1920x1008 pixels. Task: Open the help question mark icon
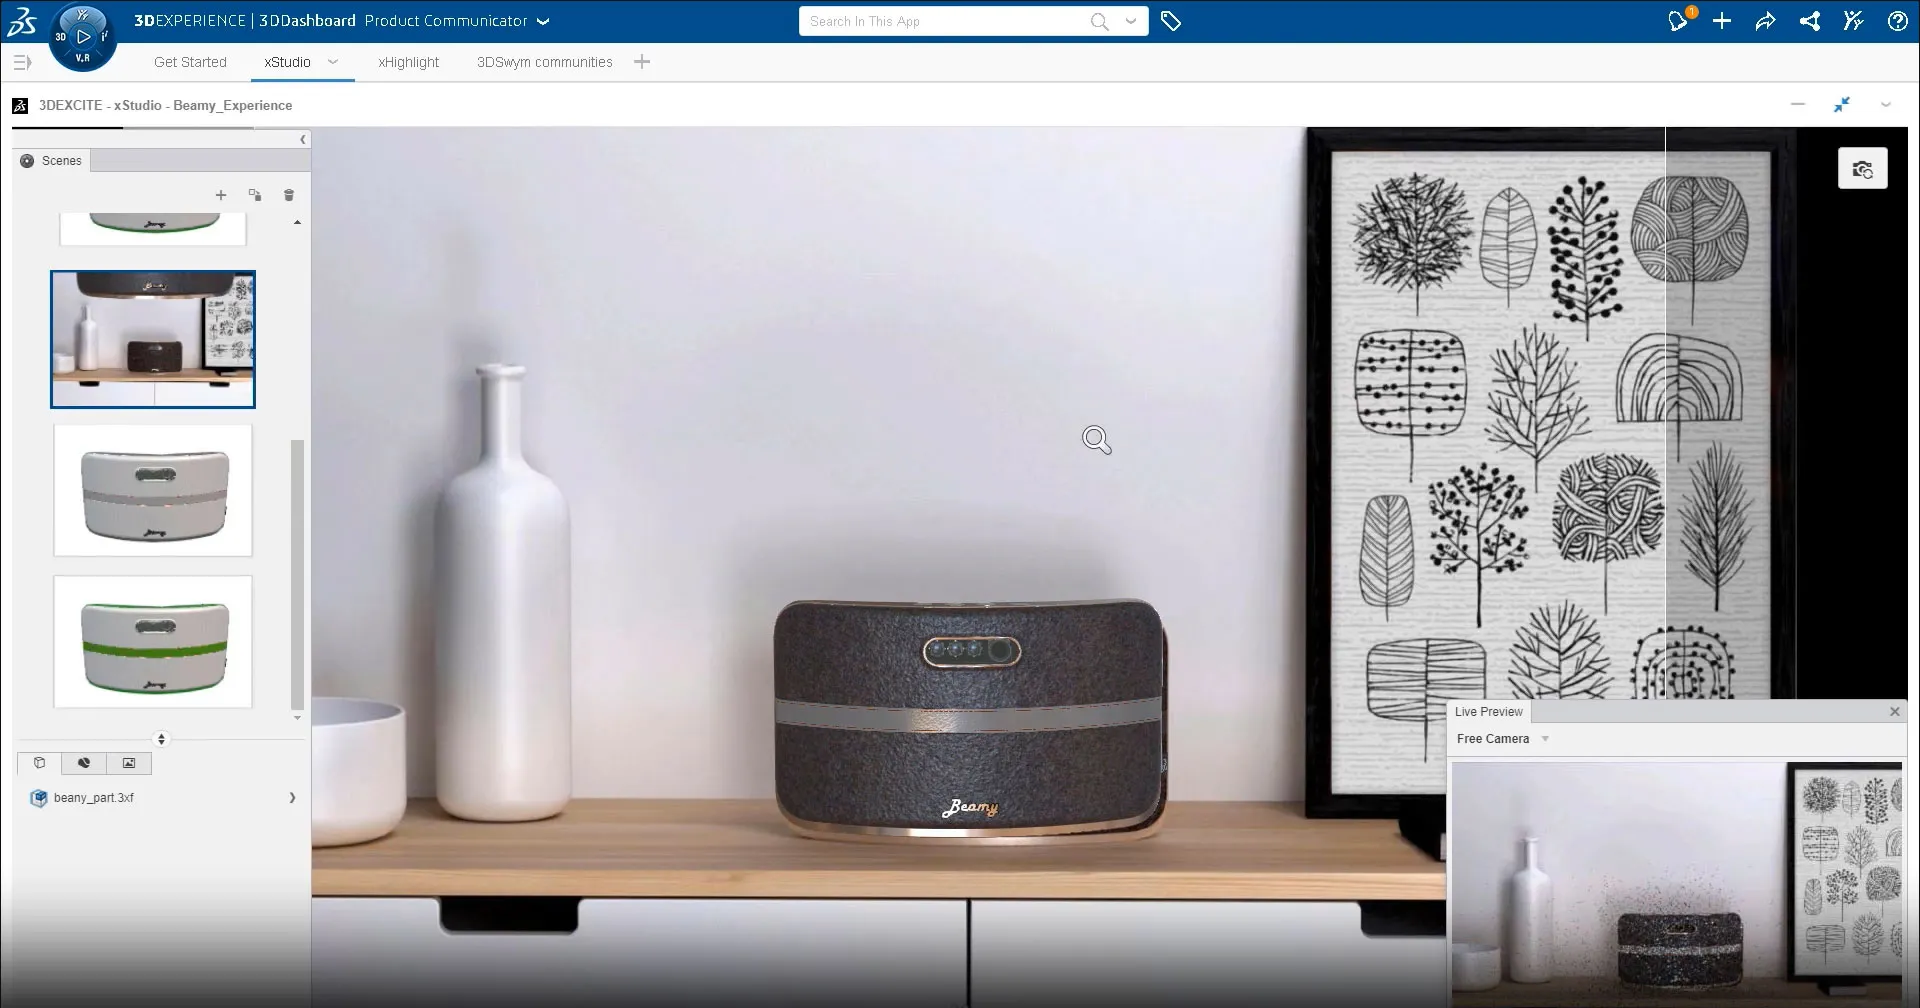point(1897,21)
